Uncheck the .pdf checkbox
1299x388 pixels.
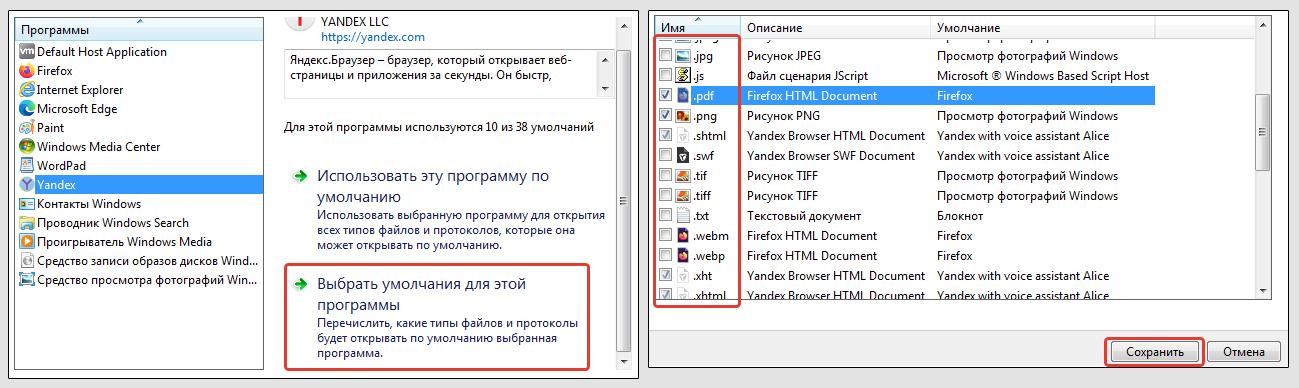[665, 96]
